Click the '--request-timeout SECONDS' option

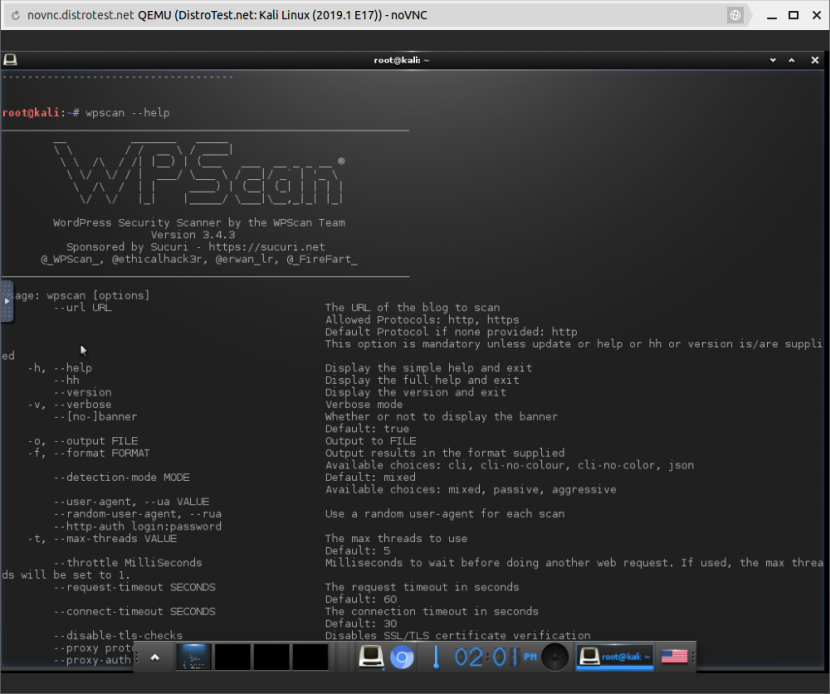pos(134,587)
